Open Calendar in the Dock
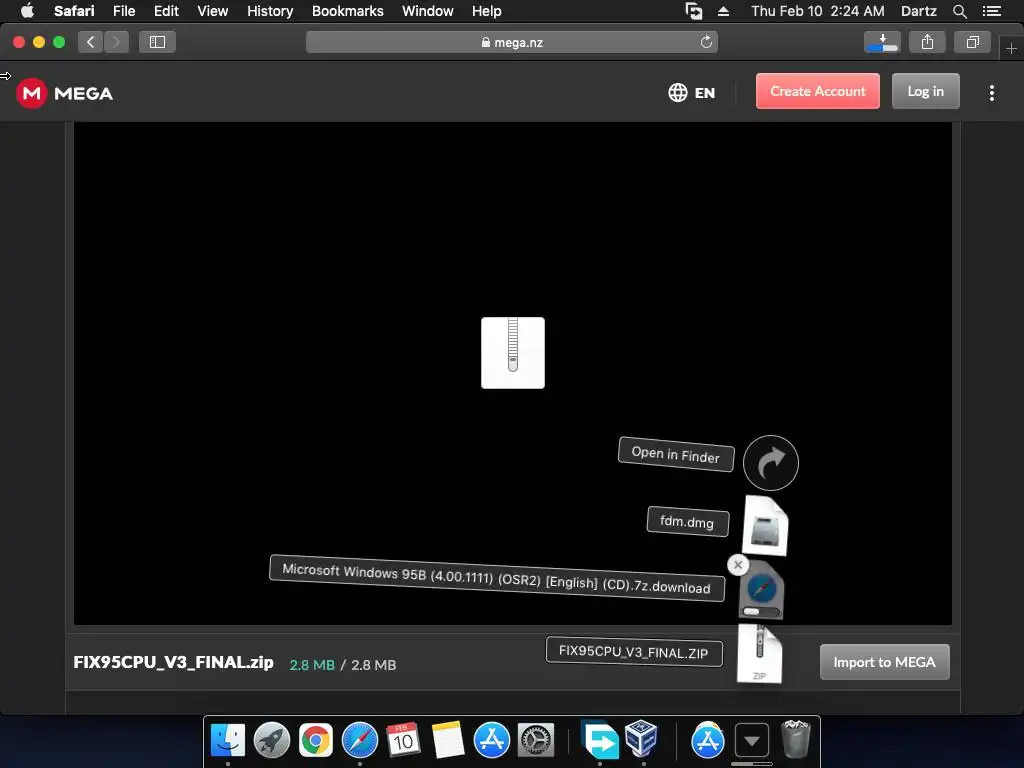The width and height of the screenshot is (1024, 768). [x=403, y=740]
